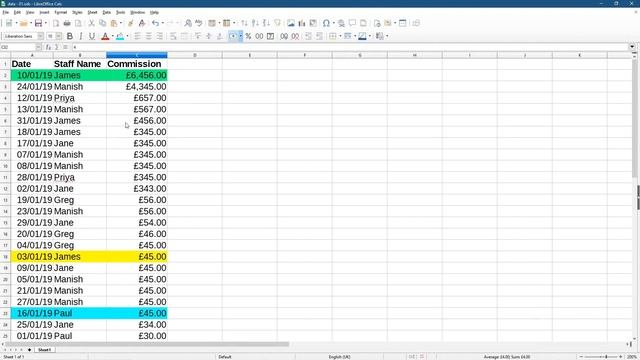The image size is (640, 360).
Task: Open the File menu
Action: coord(5,13)
